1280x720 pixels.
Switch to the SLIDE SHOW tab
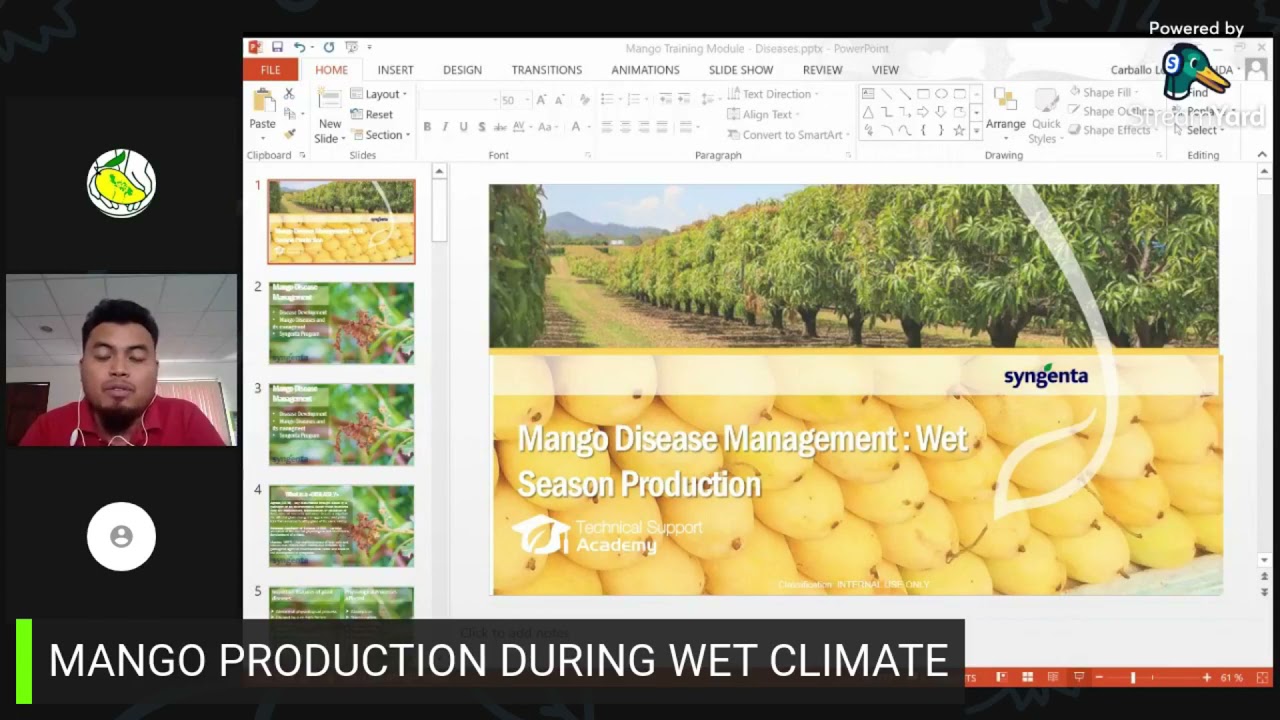tap(741, 70)
